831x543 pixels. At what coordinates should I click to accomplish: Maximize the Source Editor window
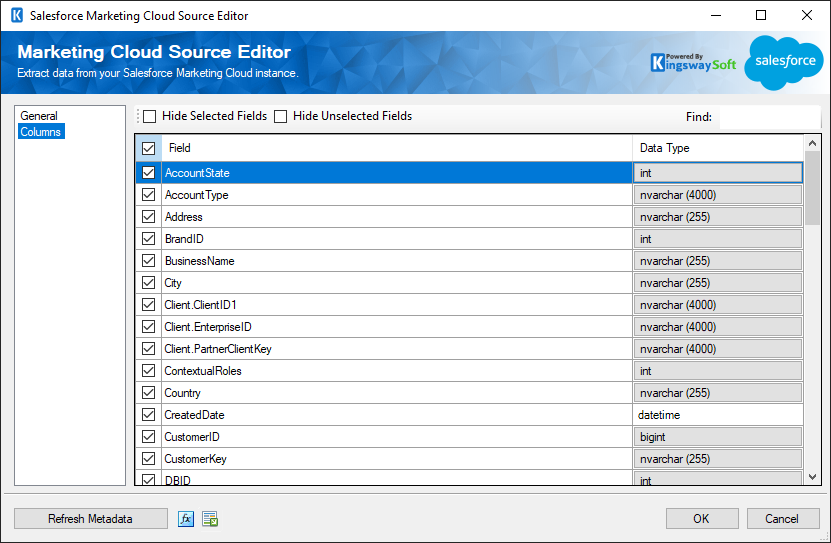point(761,15)
